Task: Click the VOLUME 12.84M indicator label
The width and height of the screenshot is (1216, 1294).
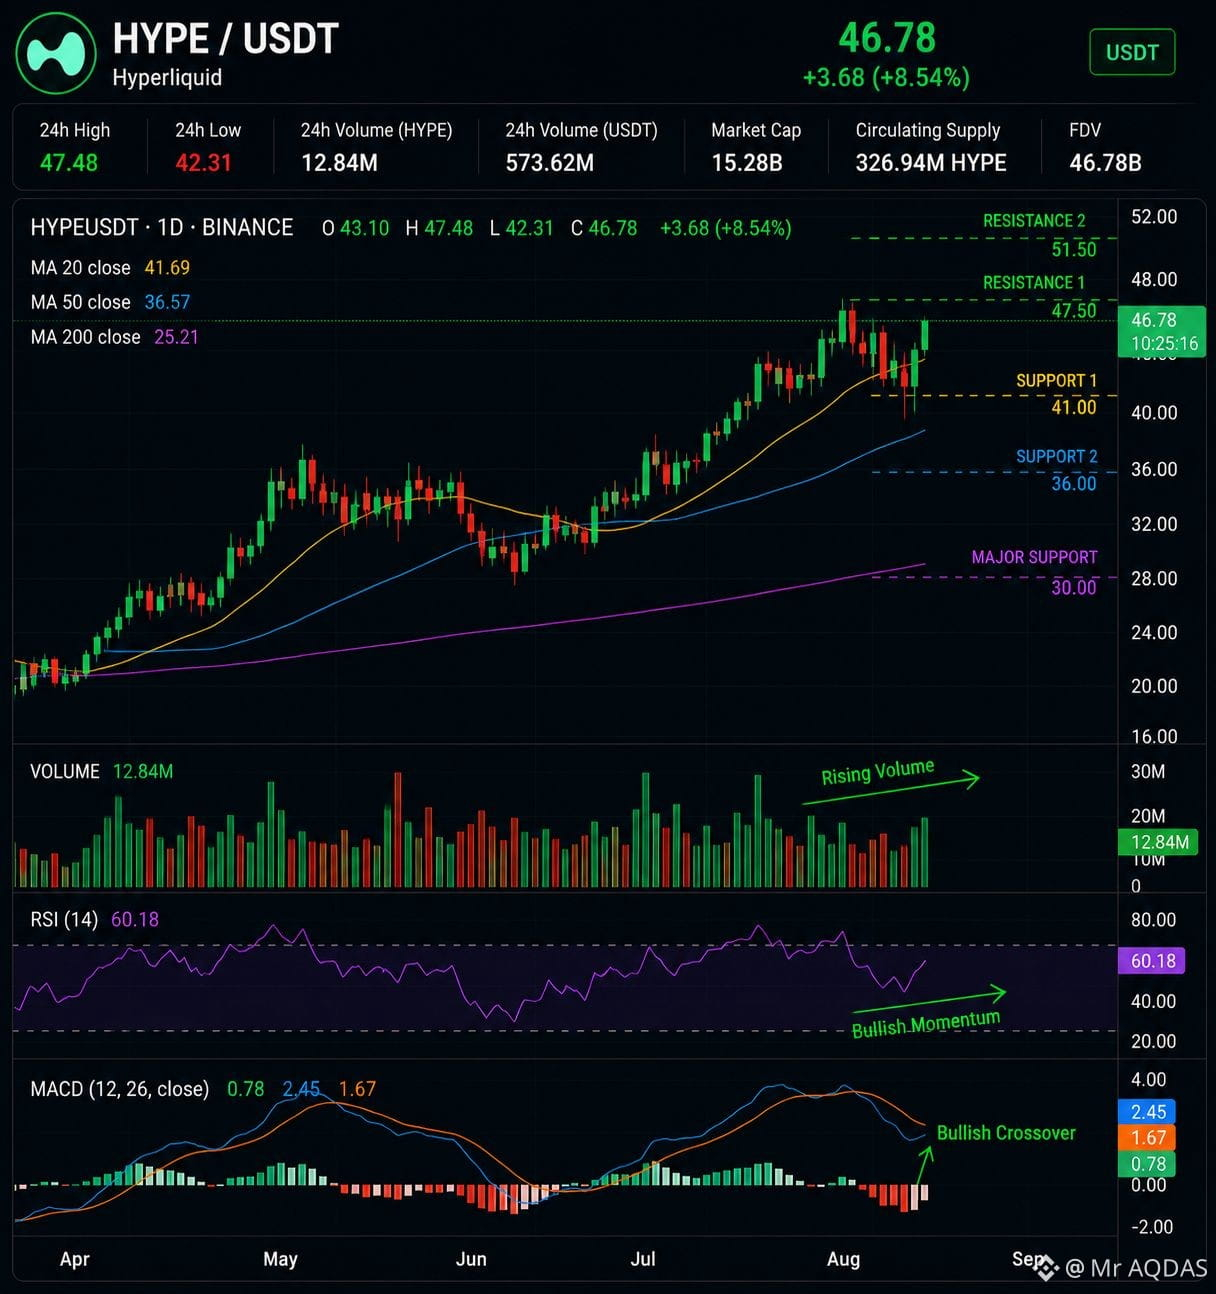Action: 102,772
